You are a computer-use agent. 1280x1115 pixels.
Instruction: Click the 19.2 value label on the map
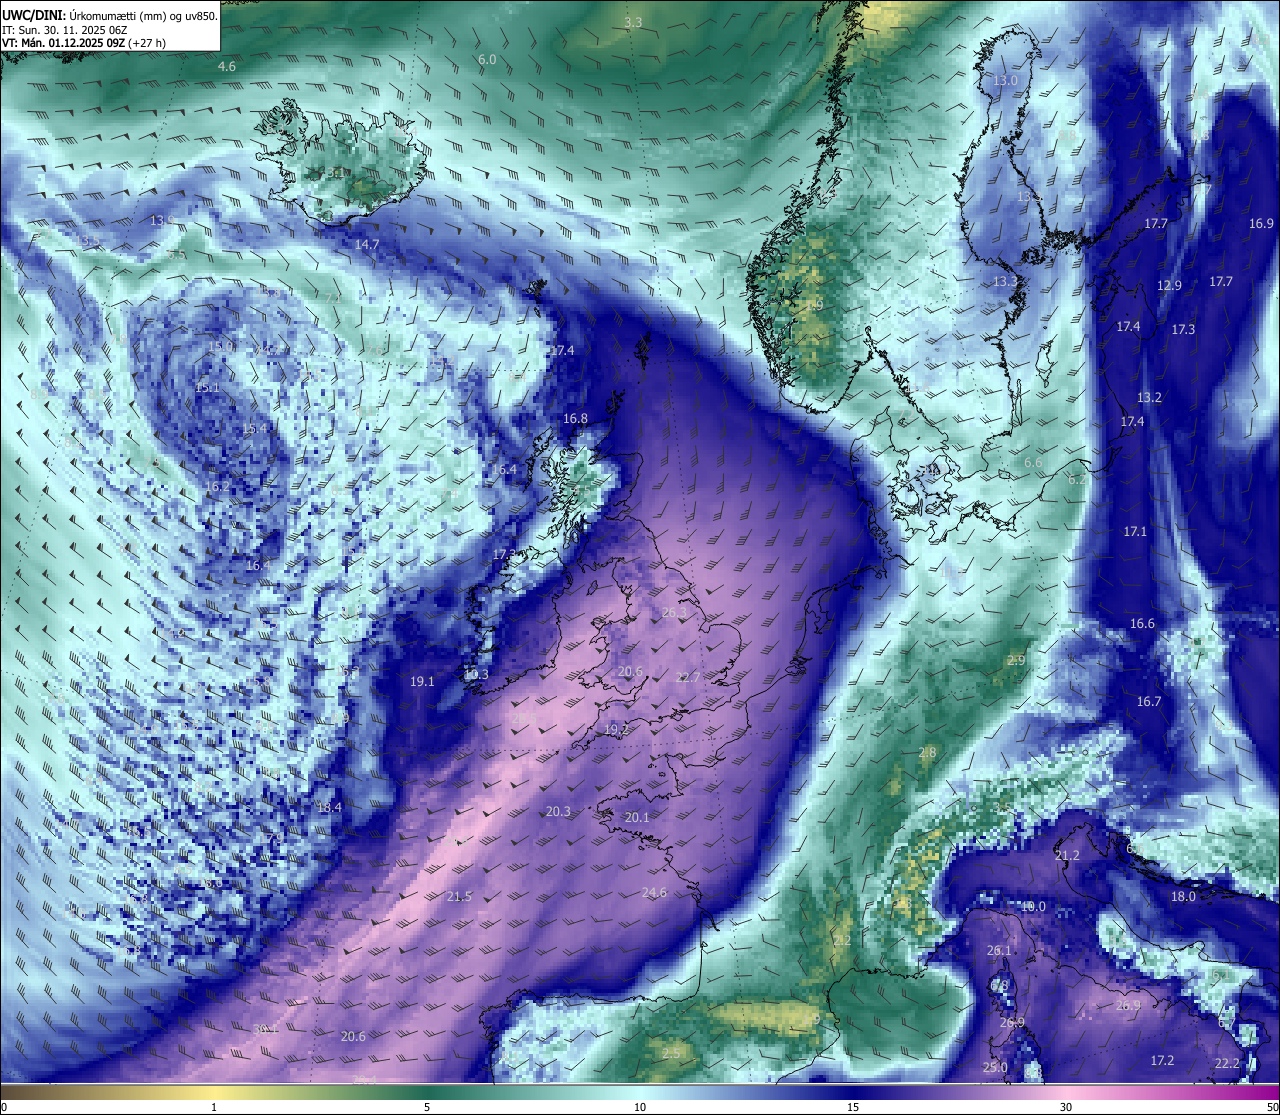616,730
